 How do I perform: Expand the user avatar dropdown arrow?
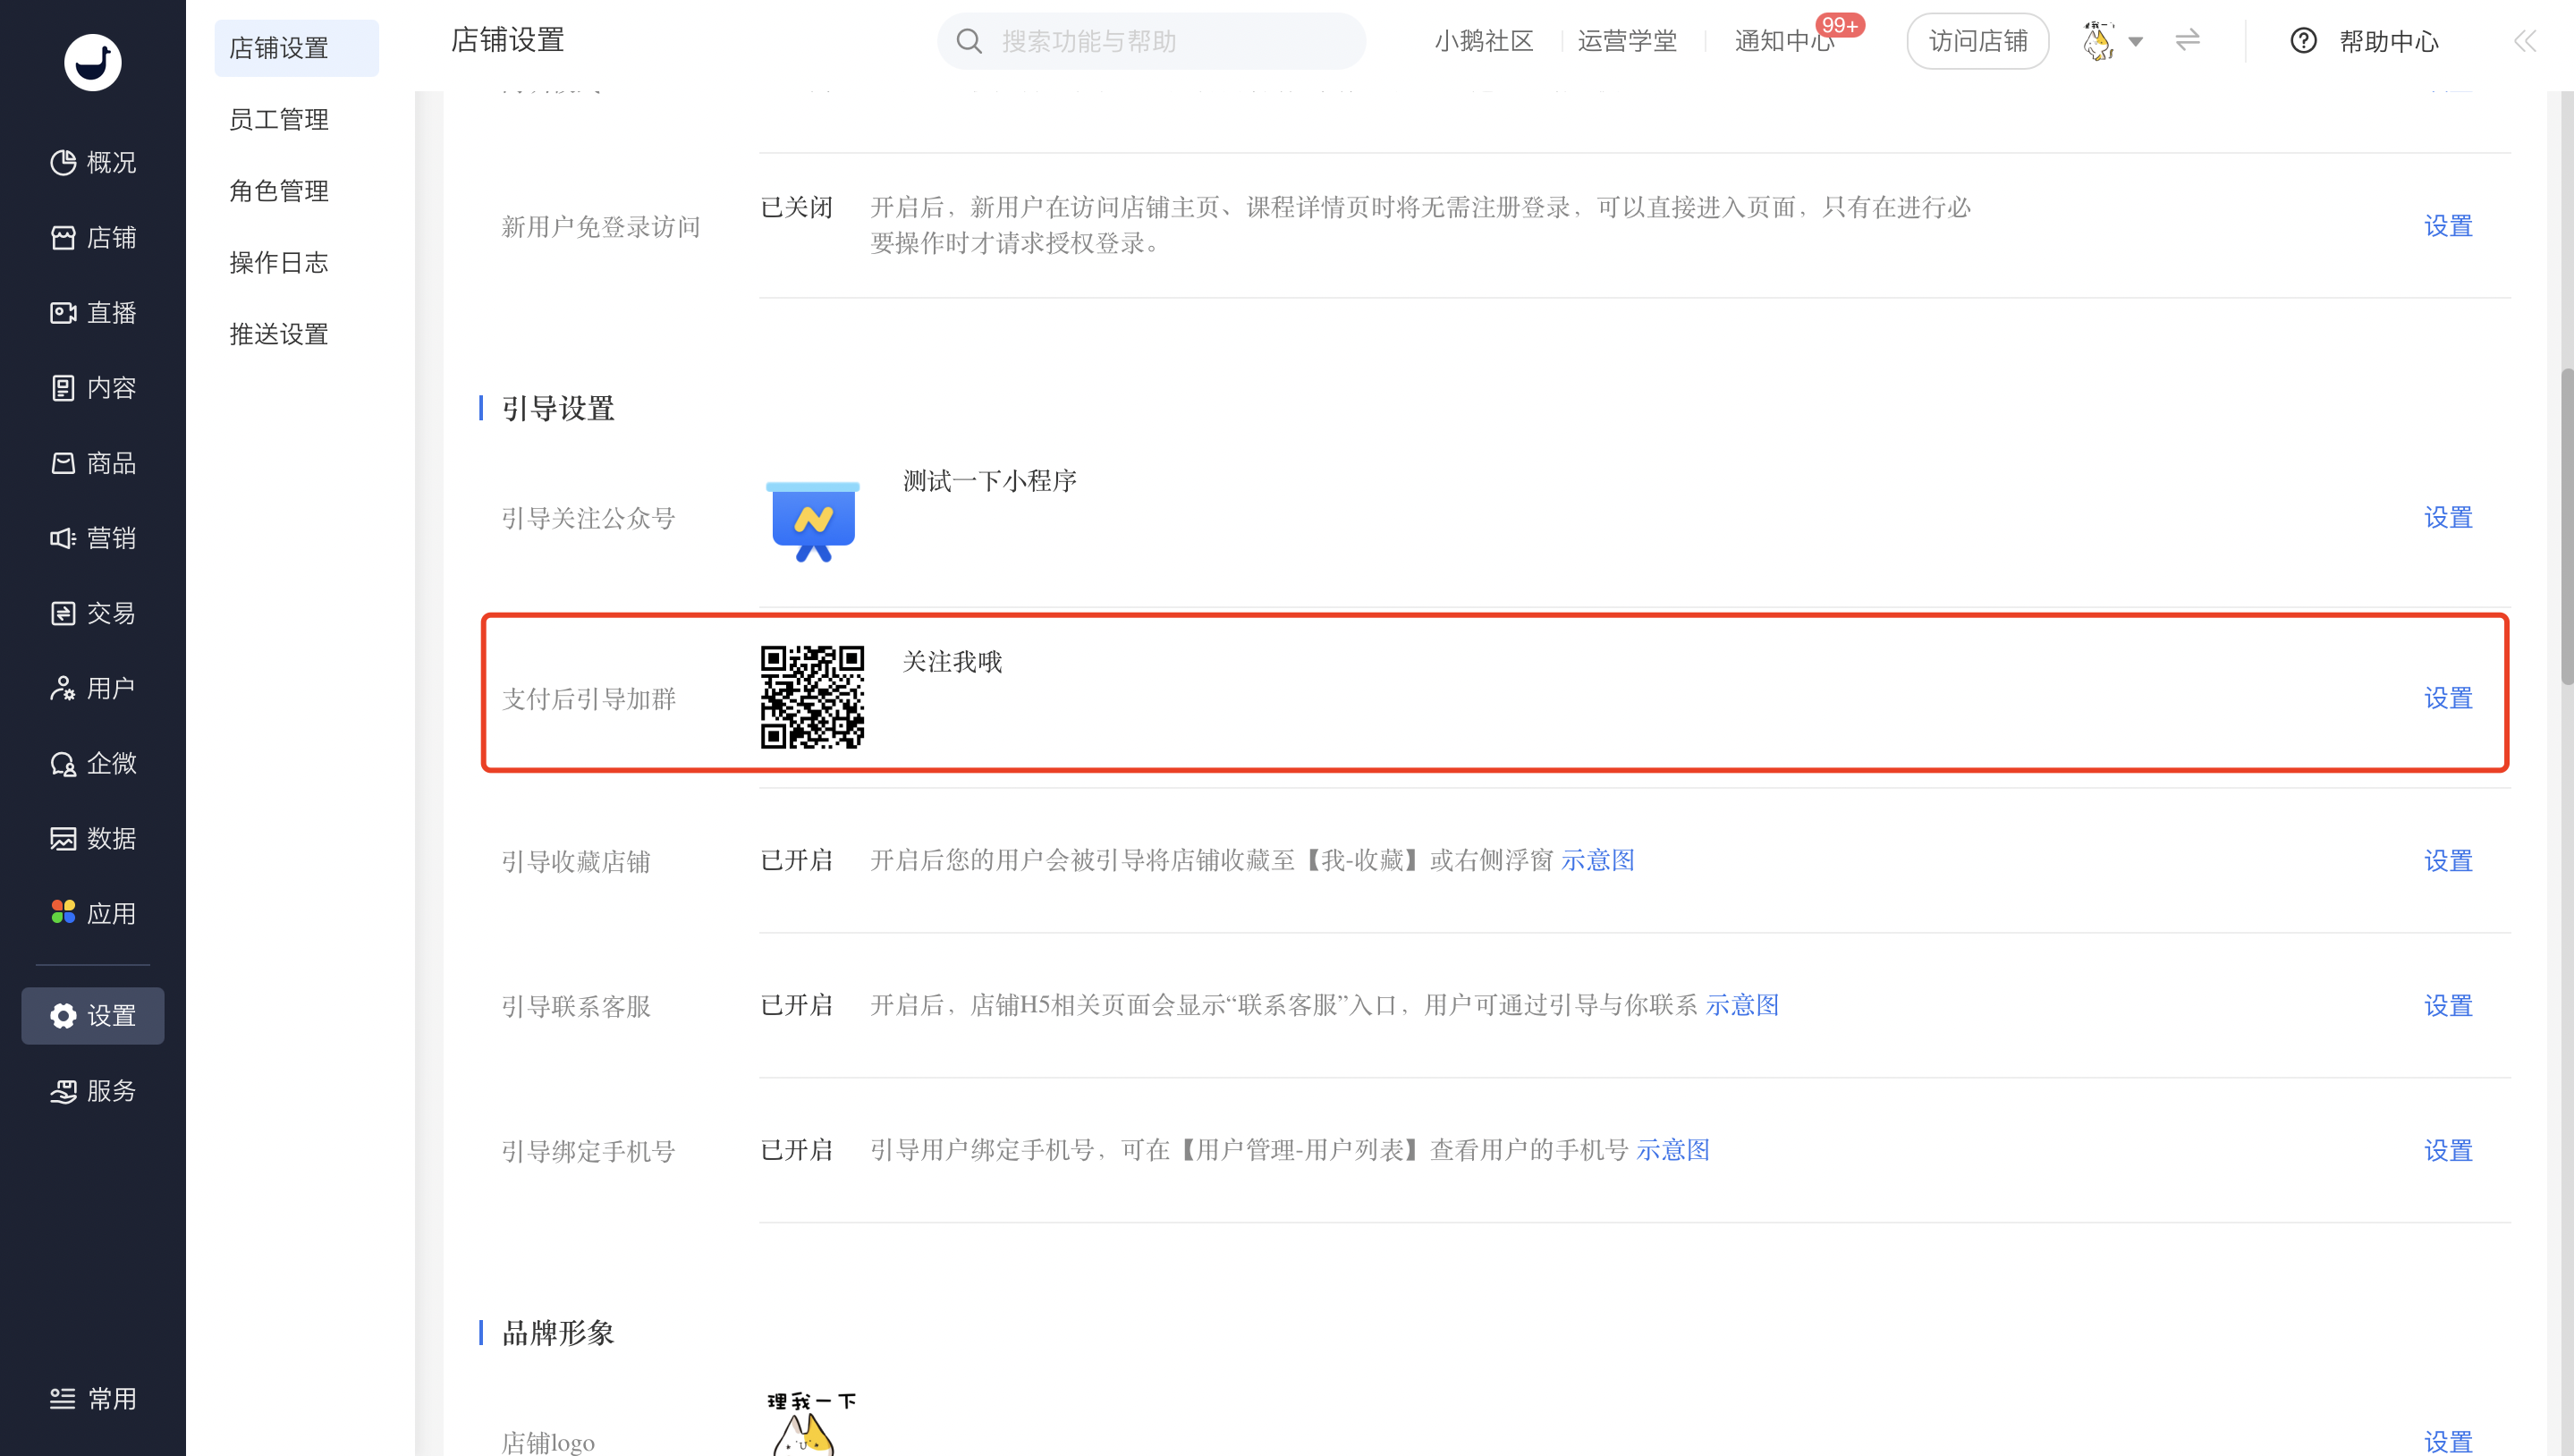[2135, 42]
